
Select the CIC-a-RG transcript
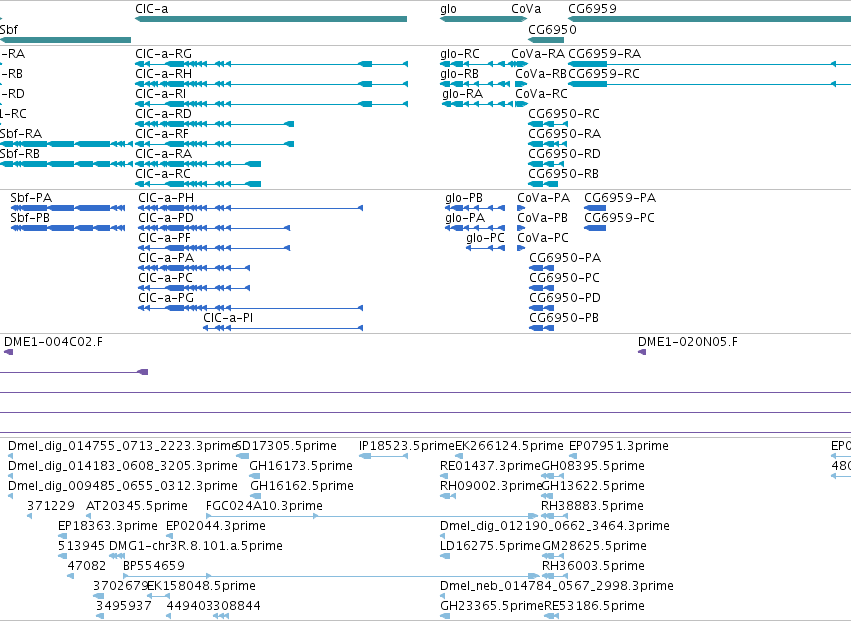pyautogui.click(x=271, y=64)
